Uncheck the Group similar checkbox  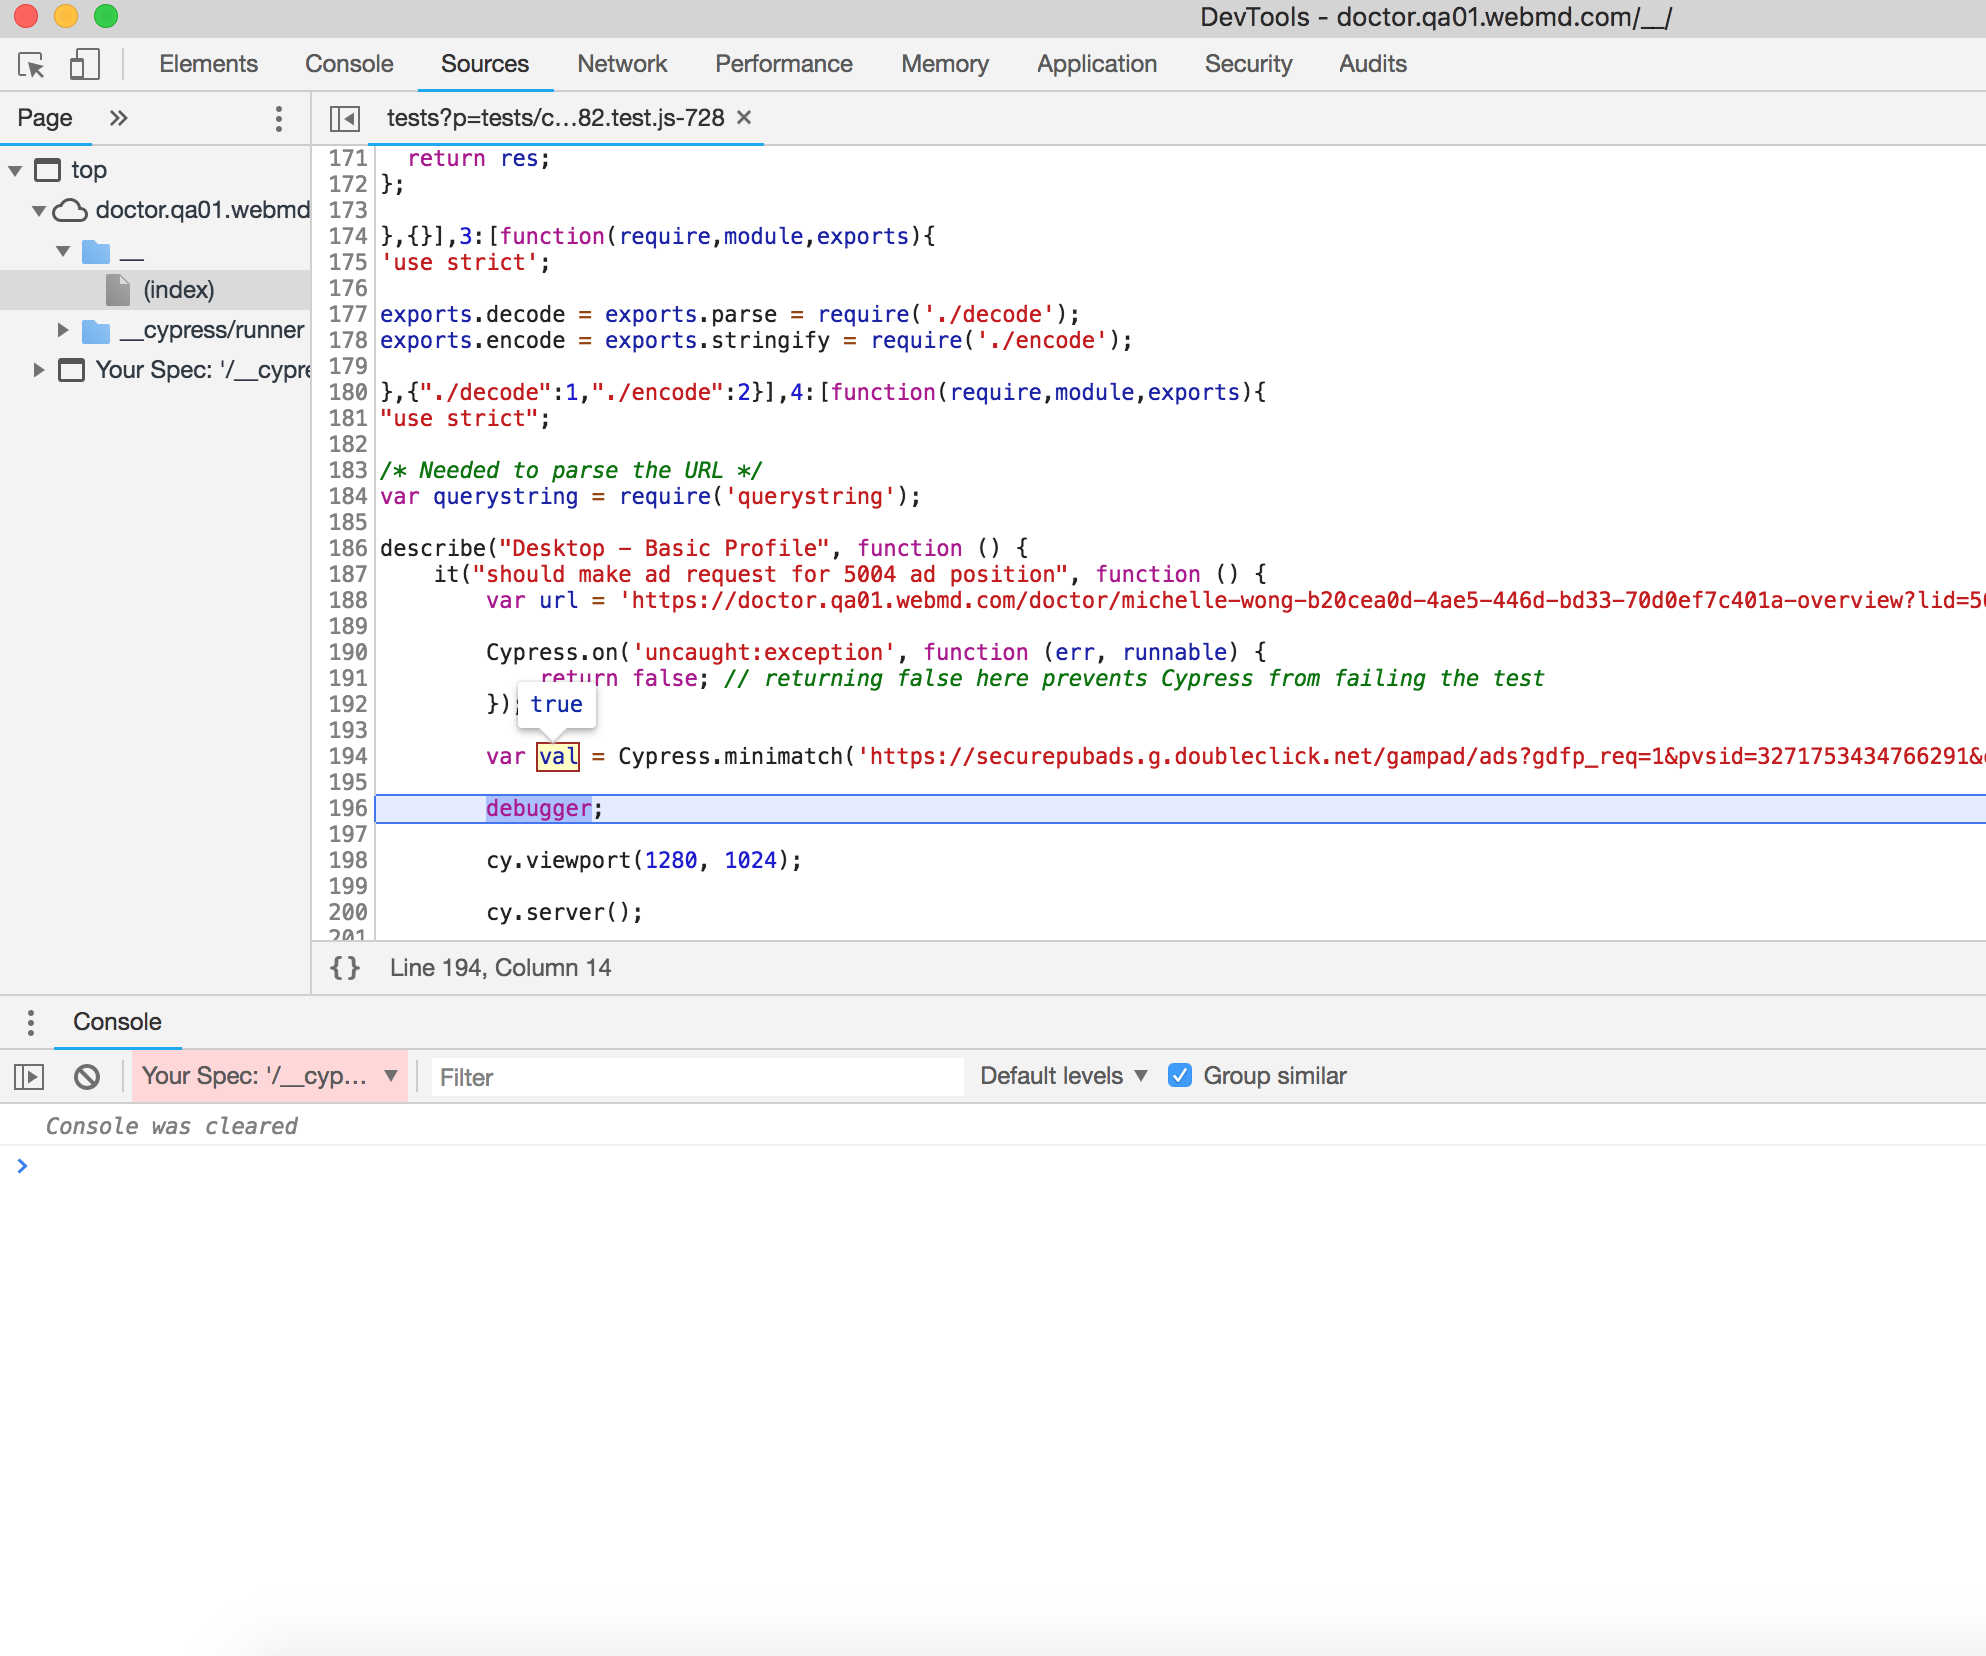(1180, 1076)
